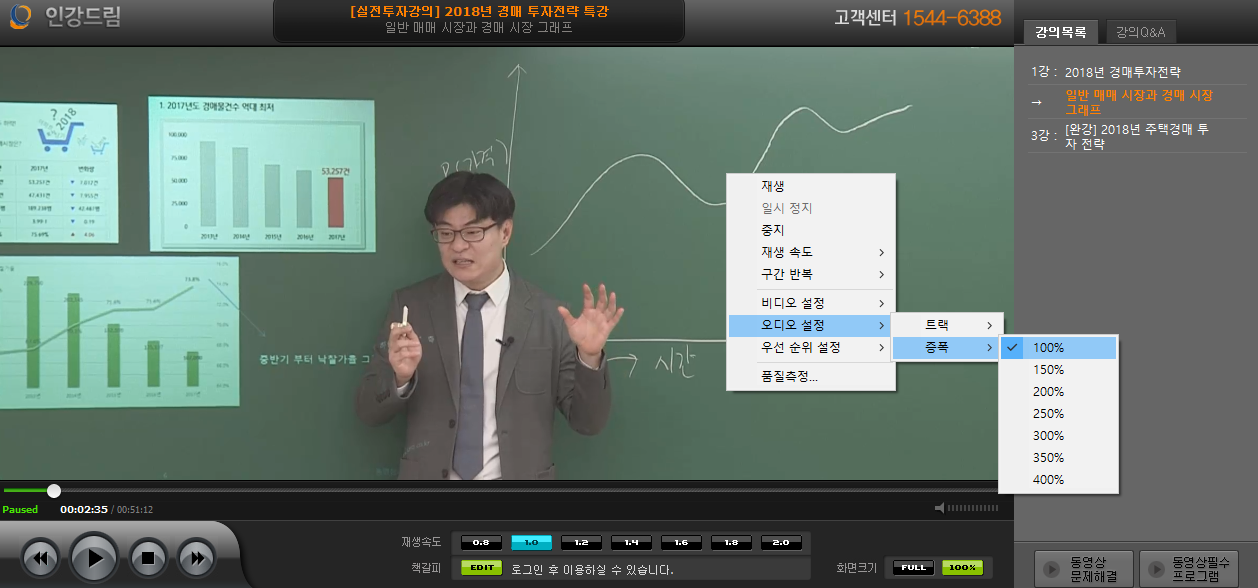Mute audio with the speaker icon

click(939, 508)
